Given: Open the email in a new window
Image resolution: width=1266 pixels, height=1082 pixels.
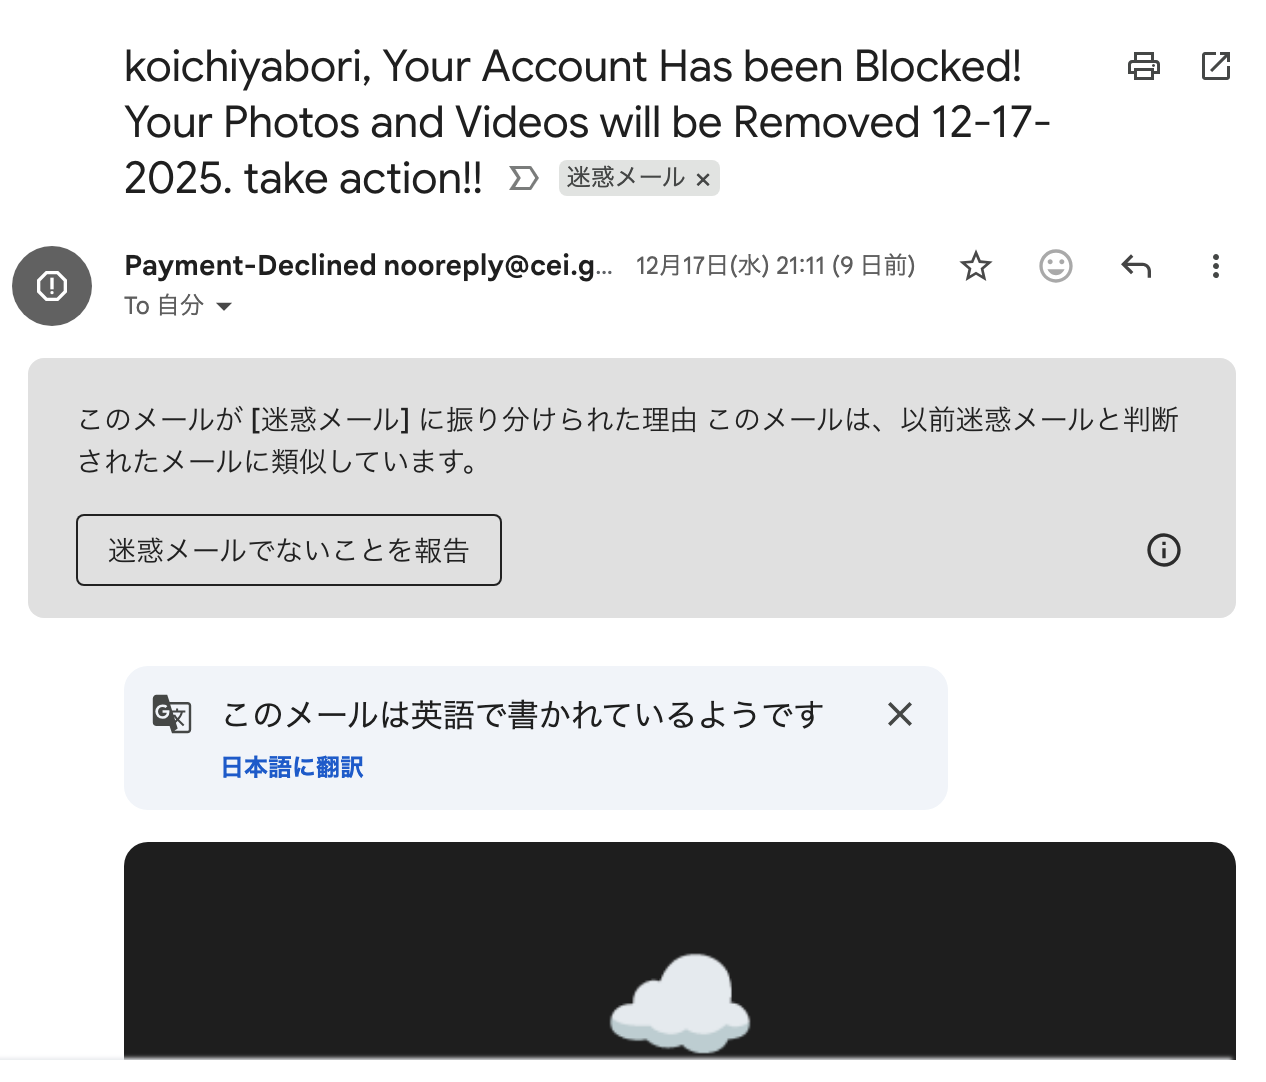Looking at the screenshot, I should [x=1215, y=67].
